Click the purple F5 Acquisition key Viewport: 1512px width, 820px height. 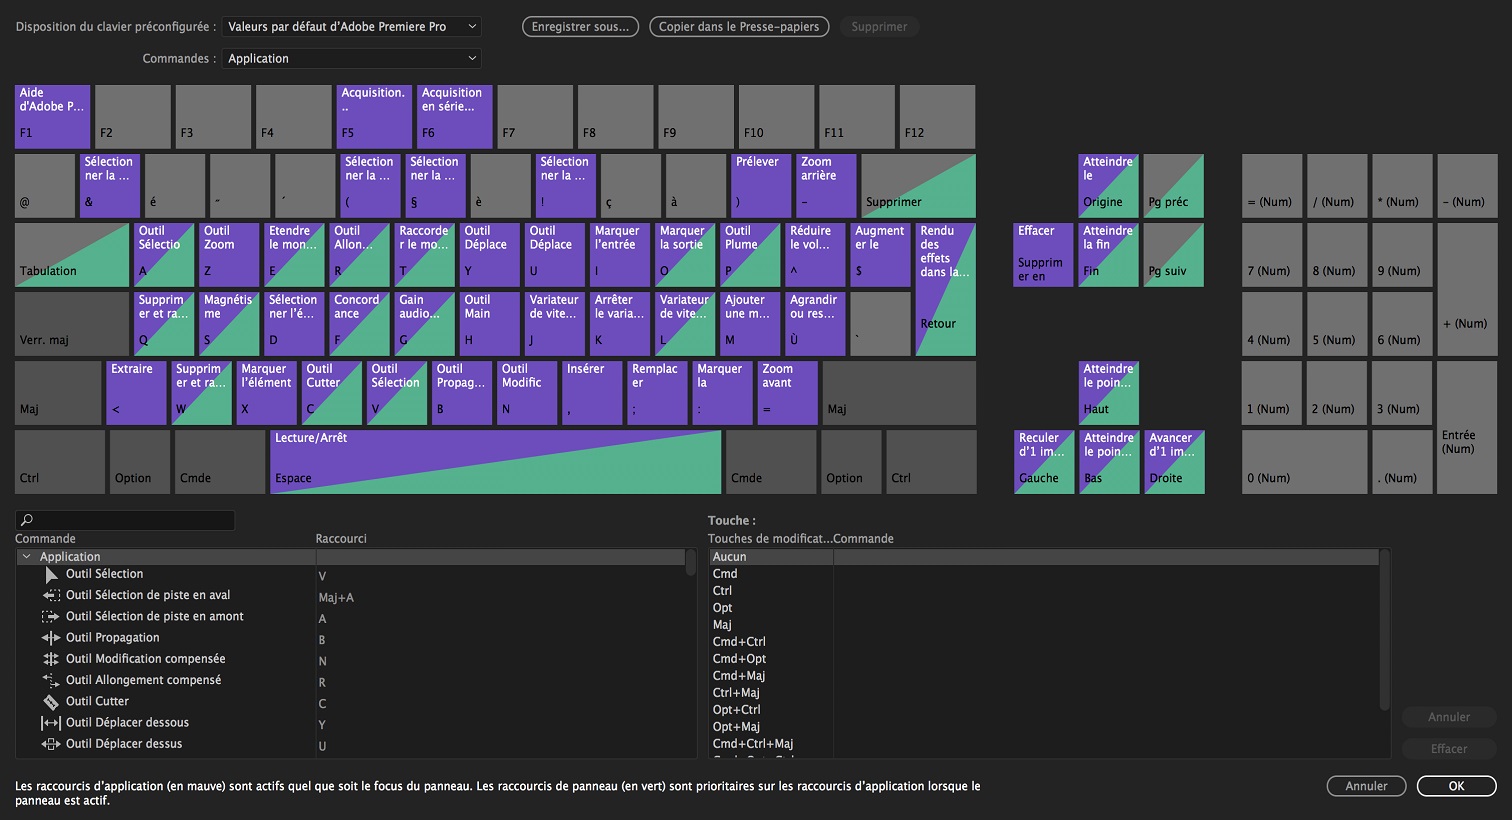click(374, 116)
